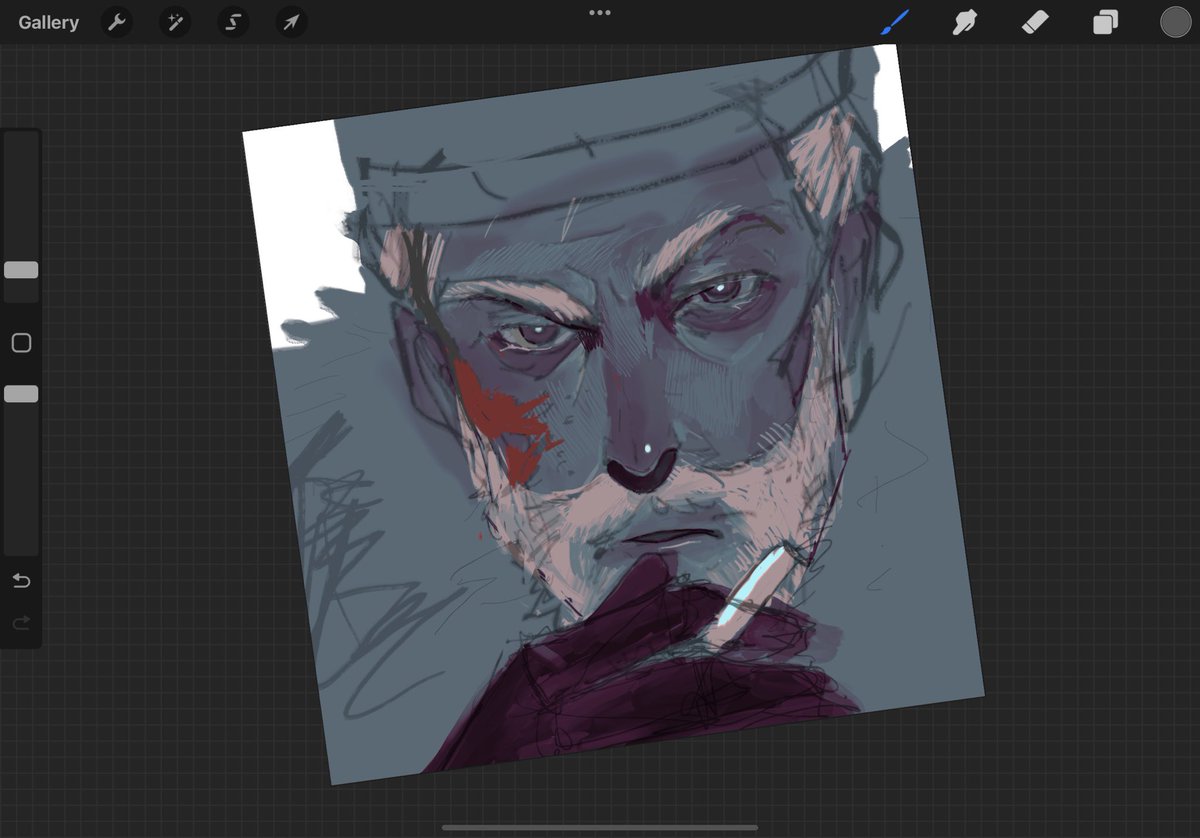1200x838 pixels.
Task: Select the Selection S-shaped tool
Action: coord(233,22)
